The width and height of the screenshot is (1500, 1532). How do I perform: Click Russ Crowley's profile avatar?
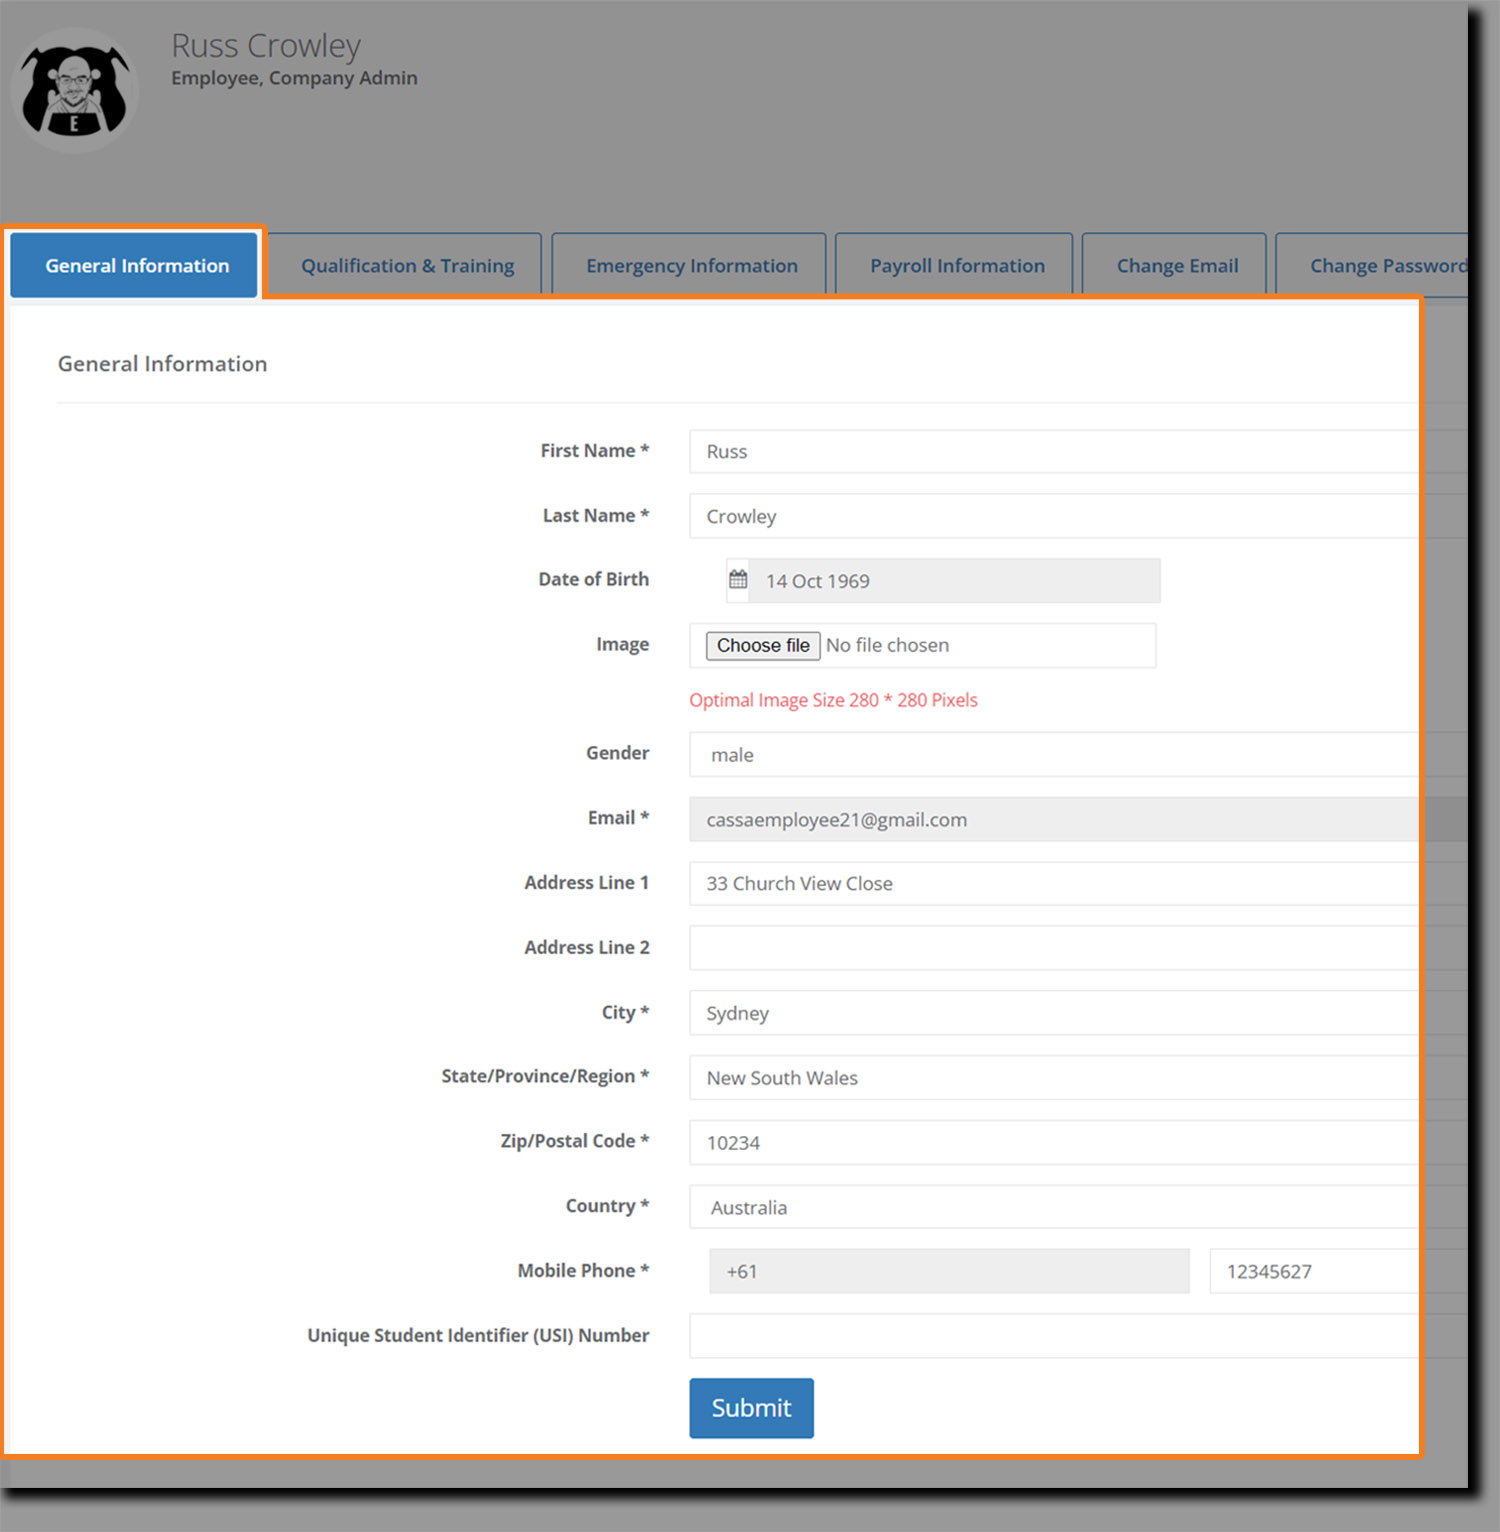(74, 91)
